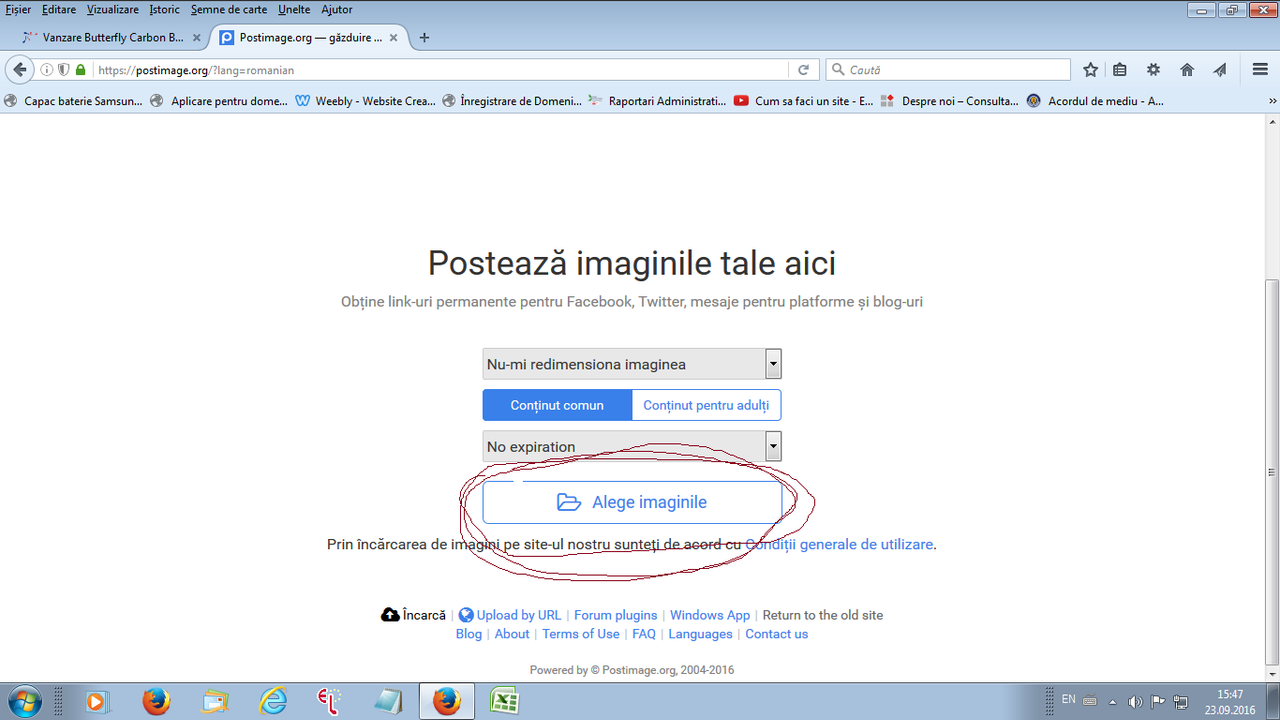Open Nu-mi redimensiona imaginea dropdown
Image resolution: width=1280 pixels, height=720 pixels.
(632, 364)
